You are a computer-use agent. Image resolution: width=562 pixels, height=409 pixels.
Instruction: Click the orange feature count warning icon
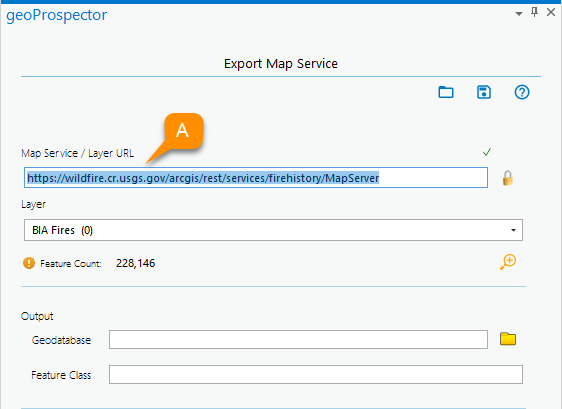tap(29, 263)
